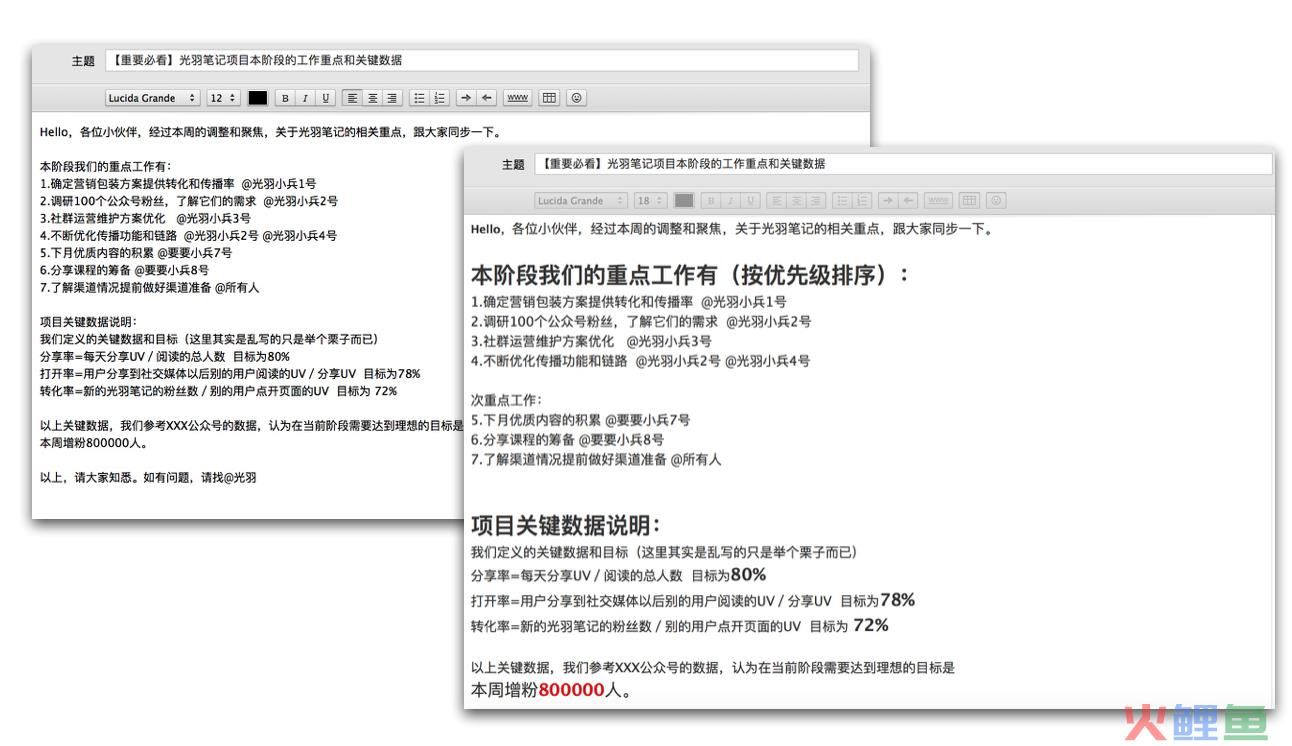The image size is (1292, 746).
Task: Open the emoji smiley picker in front window
Action: (x=996, y=201)
